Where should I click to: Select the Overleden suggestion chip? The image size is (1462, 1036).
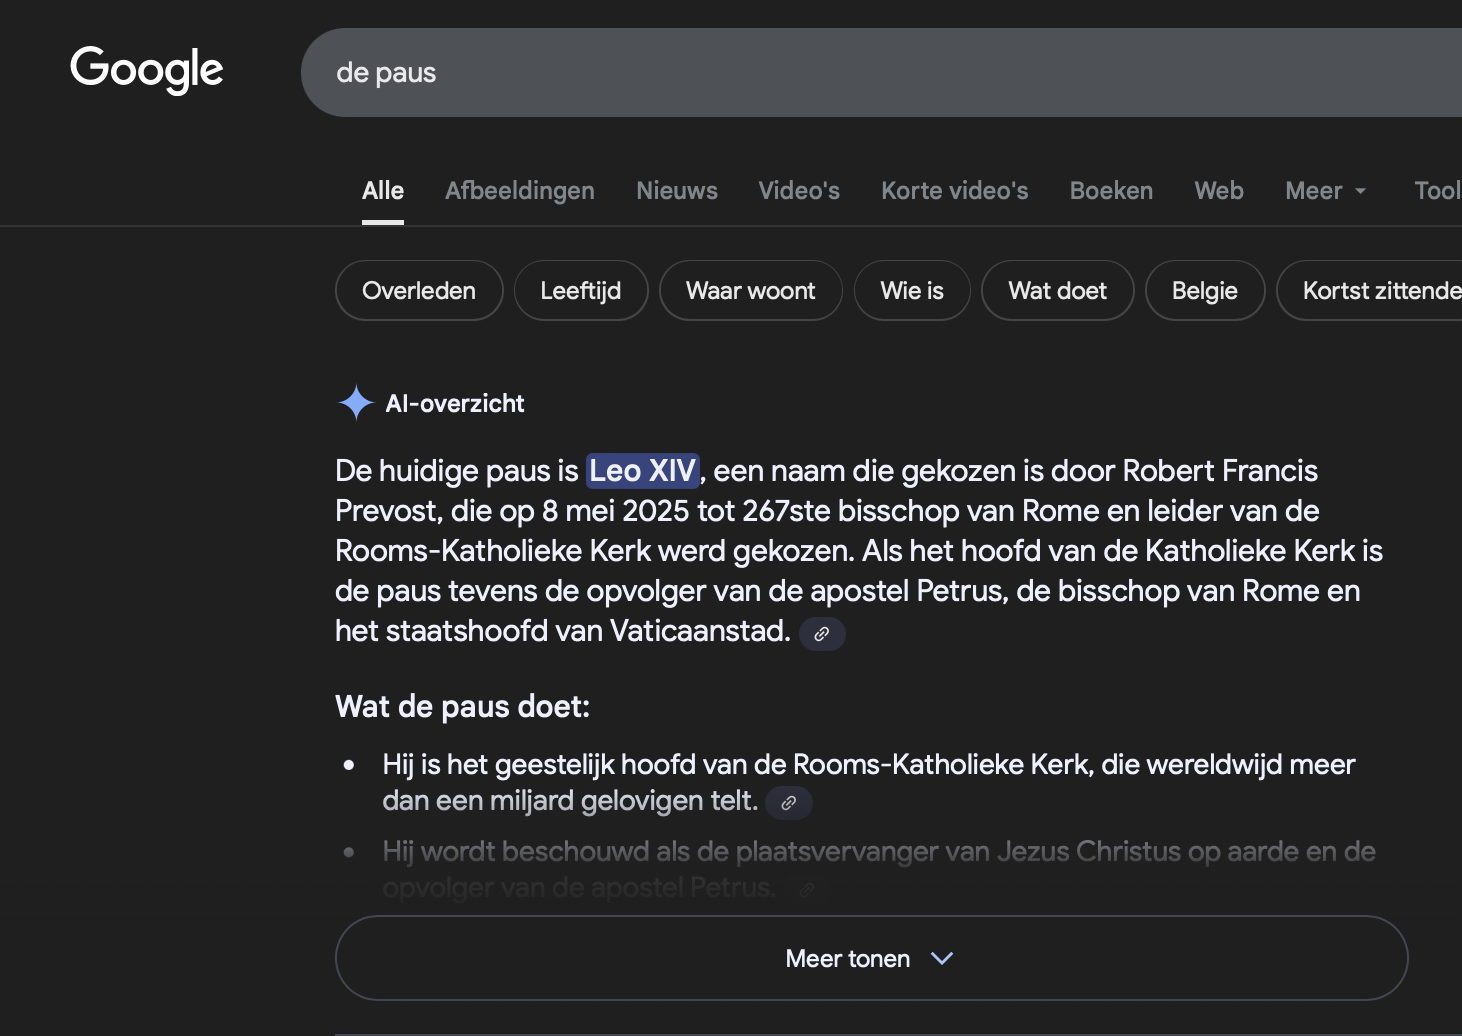[419, 291]
